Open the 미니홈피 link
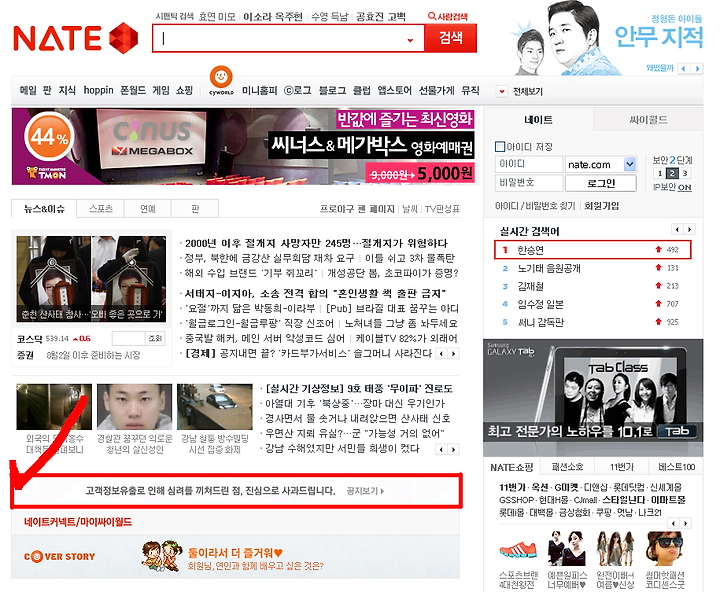 [259, 91]
